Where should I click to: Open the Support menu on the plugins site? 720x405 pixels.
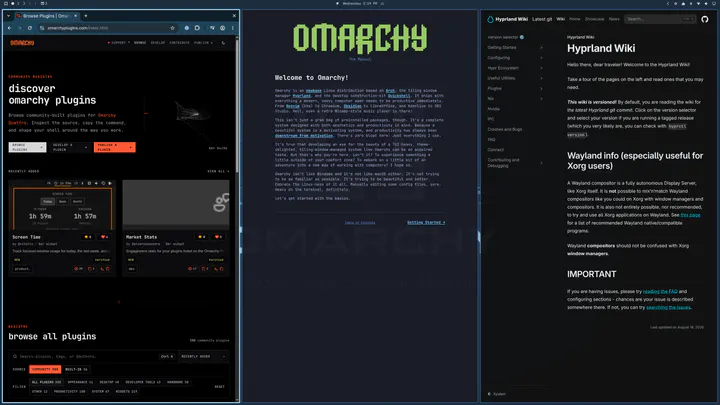pyautogui.click(x=118, y=43)
